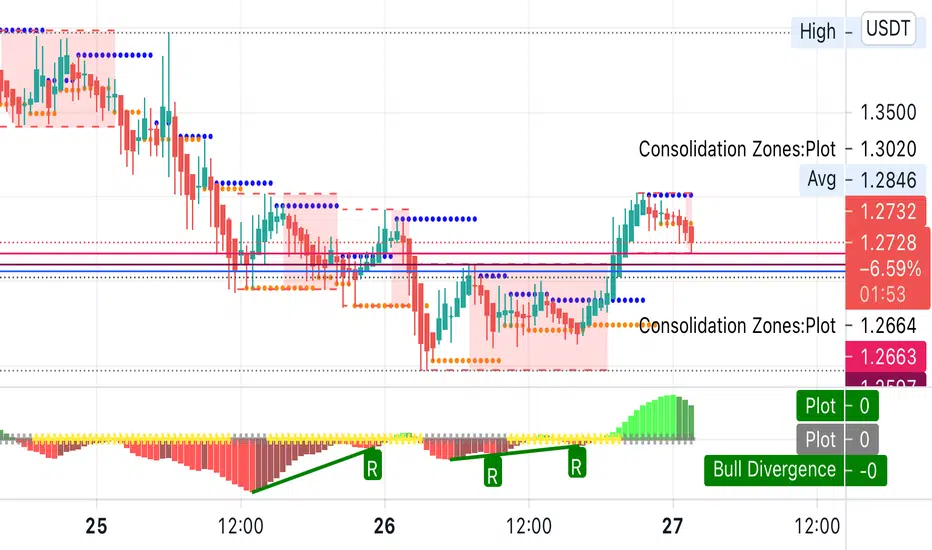Image resolution: width=932 pixels, height=550 pixels.
Task: Click the lower Consolidation Zones:Plot label
Action: coord(737,326)
